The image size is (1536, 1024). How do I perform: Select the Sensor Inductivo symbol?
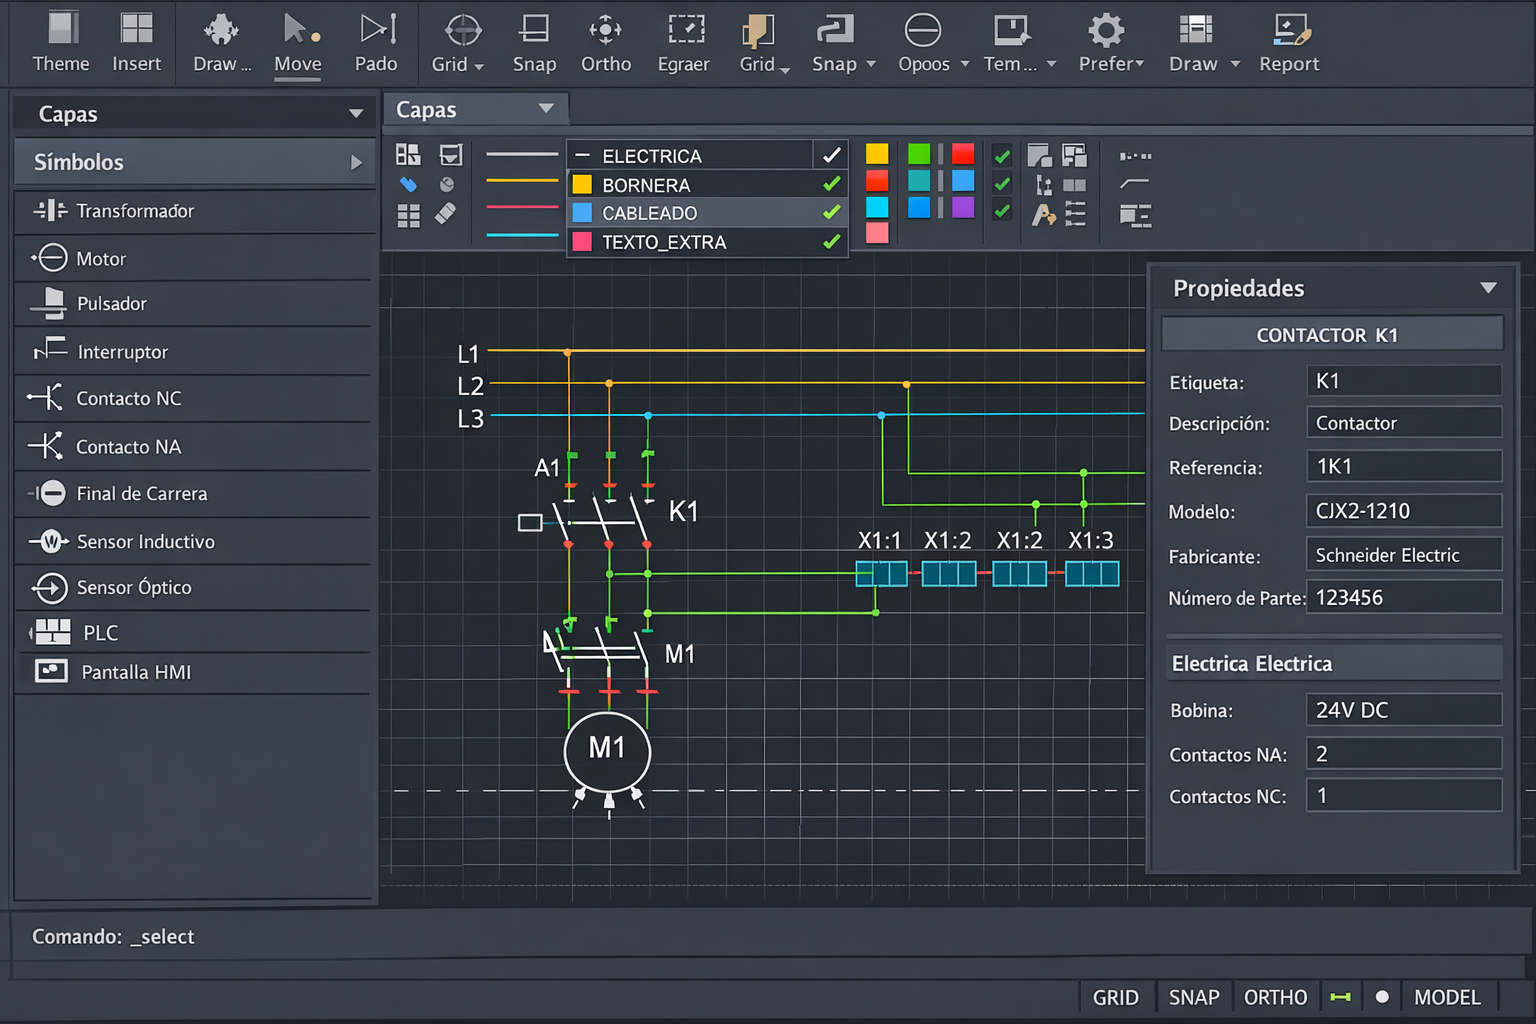[x=194, y=541]
